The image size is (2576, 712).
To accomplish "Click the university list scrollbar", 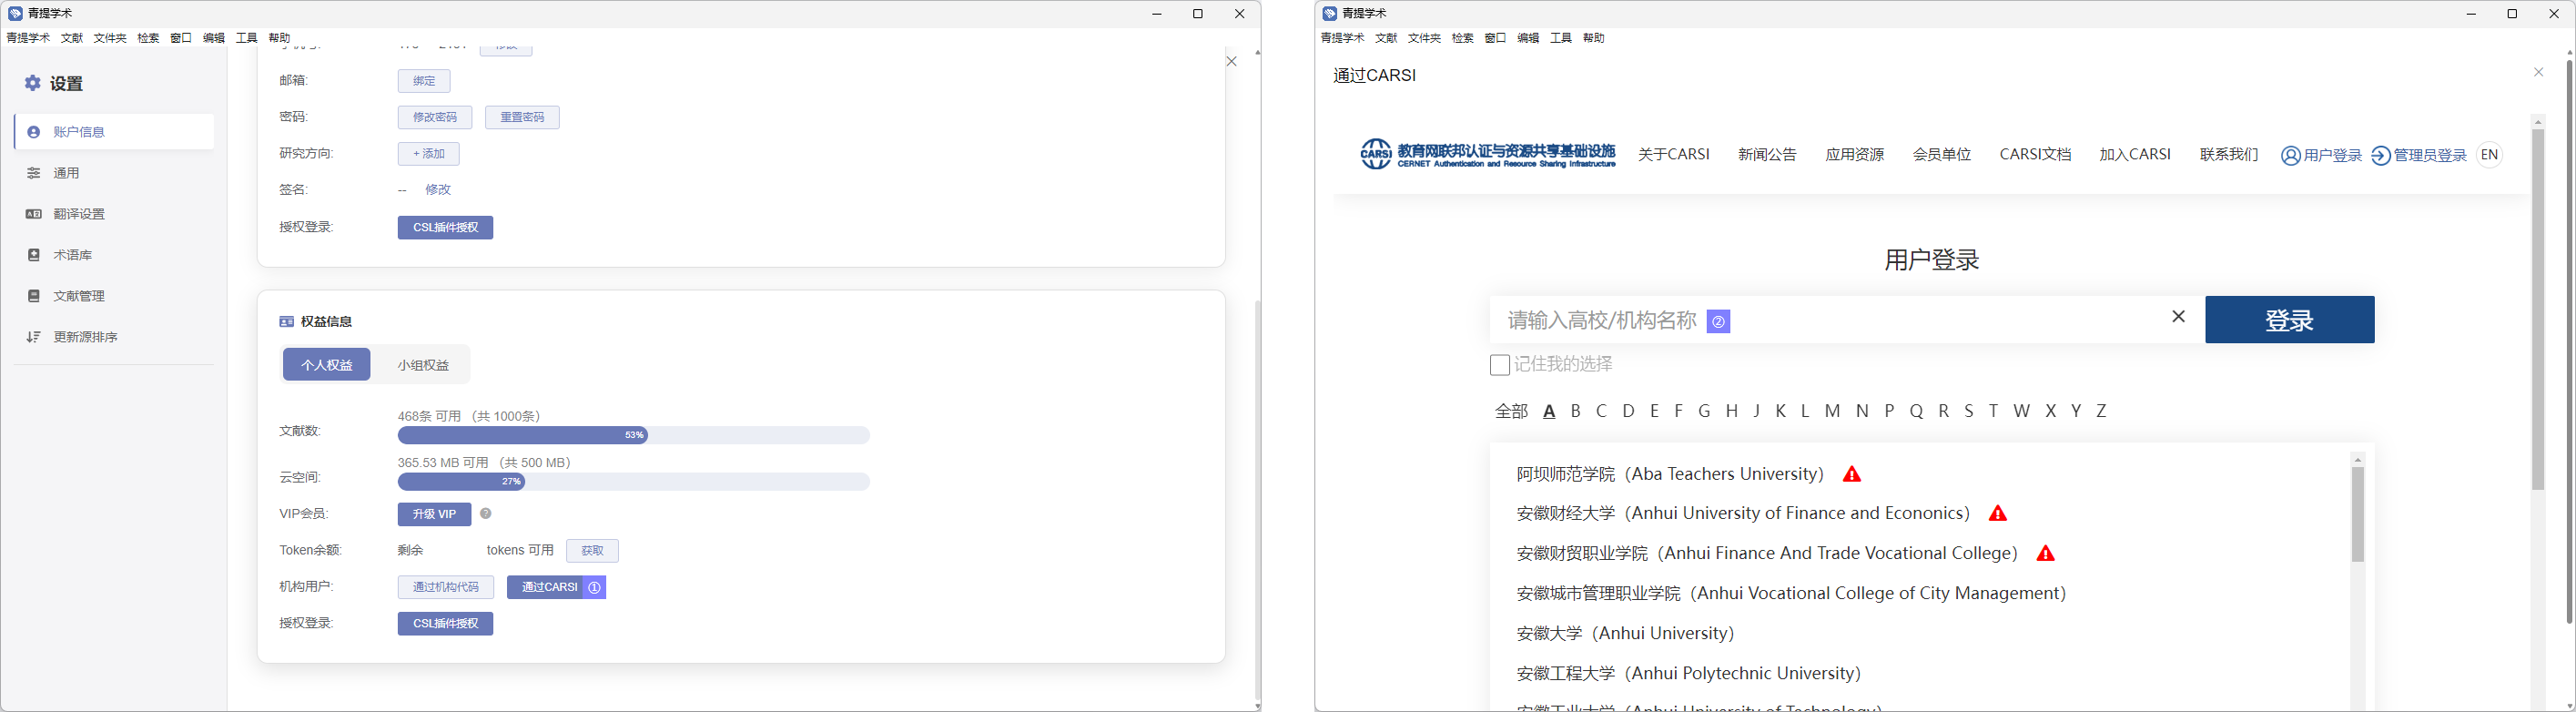I will coord(2358,515).
